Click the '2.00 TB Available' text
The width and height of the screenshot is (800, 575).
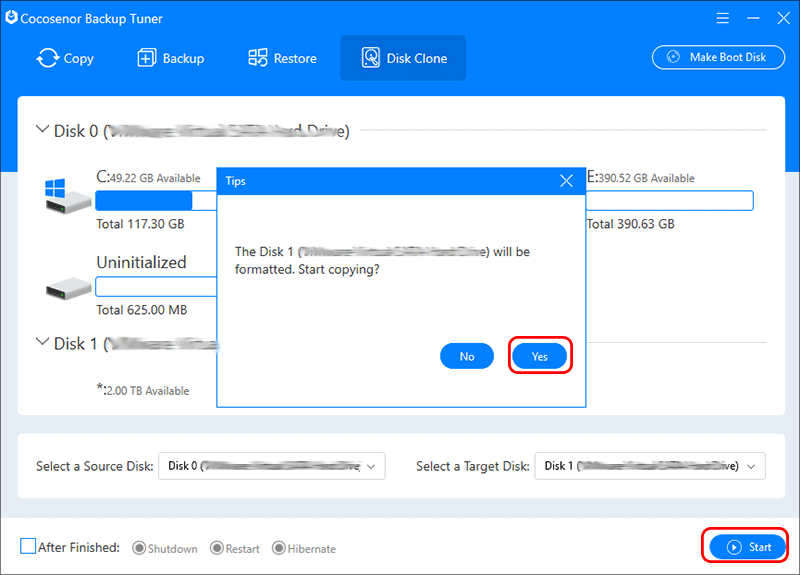pos(148,391)
